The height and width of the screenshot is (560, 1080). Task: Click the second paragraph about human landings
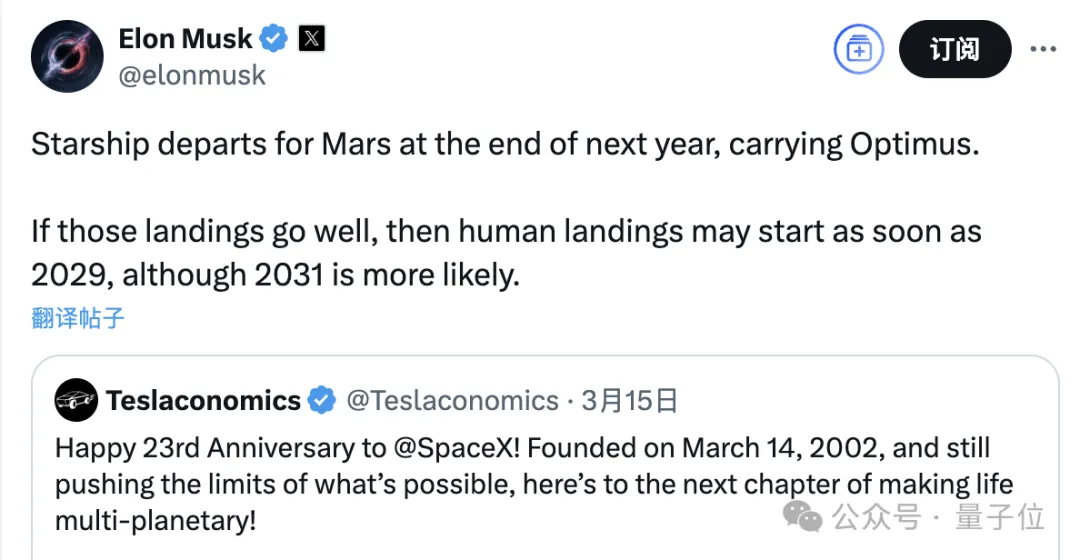tap(505, 252)
